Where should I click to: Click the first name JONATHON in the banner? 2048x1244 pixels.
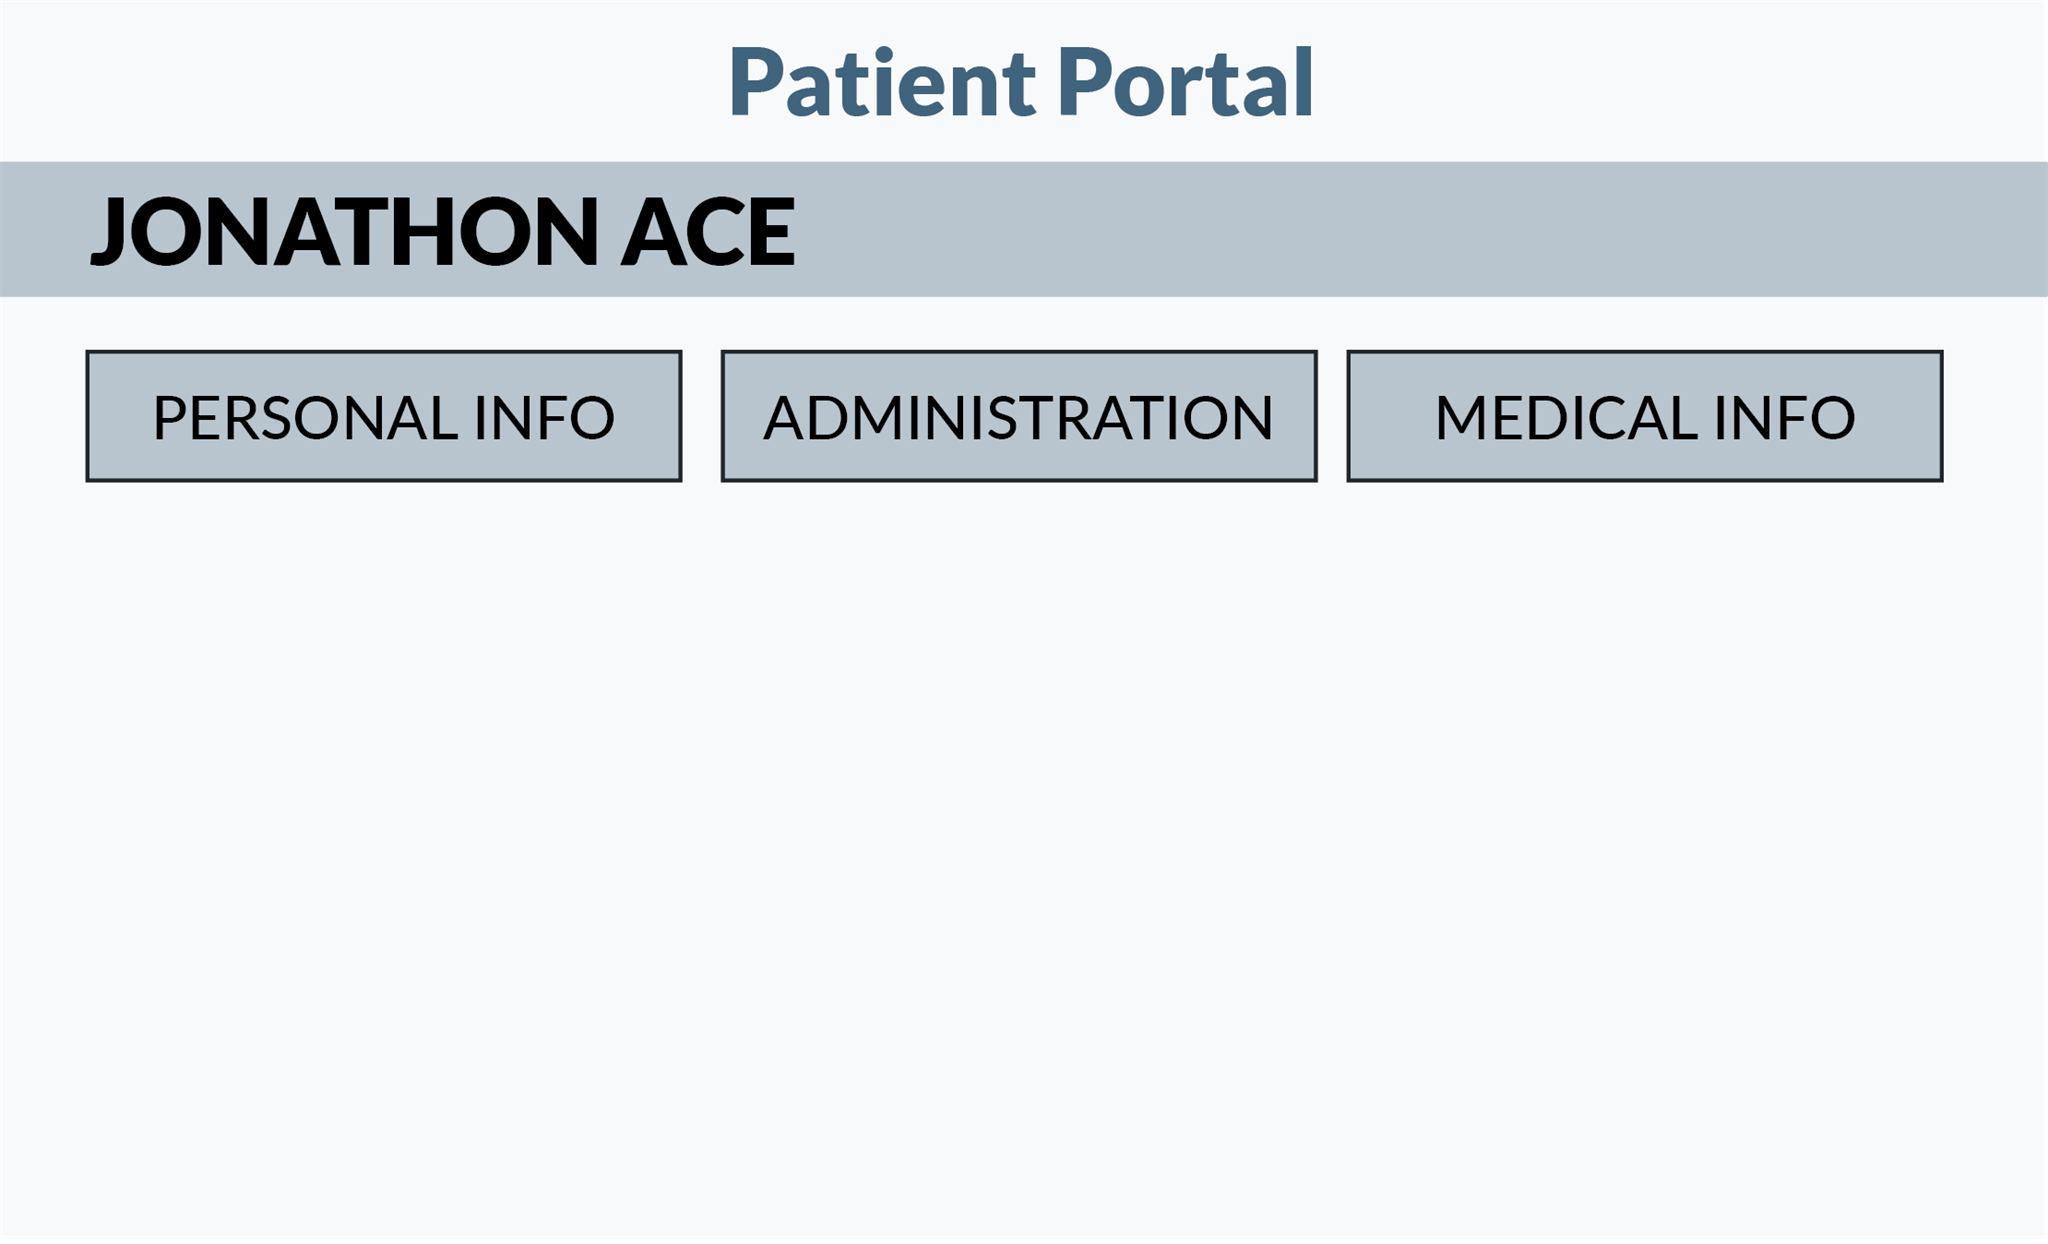tap(345, 231)
